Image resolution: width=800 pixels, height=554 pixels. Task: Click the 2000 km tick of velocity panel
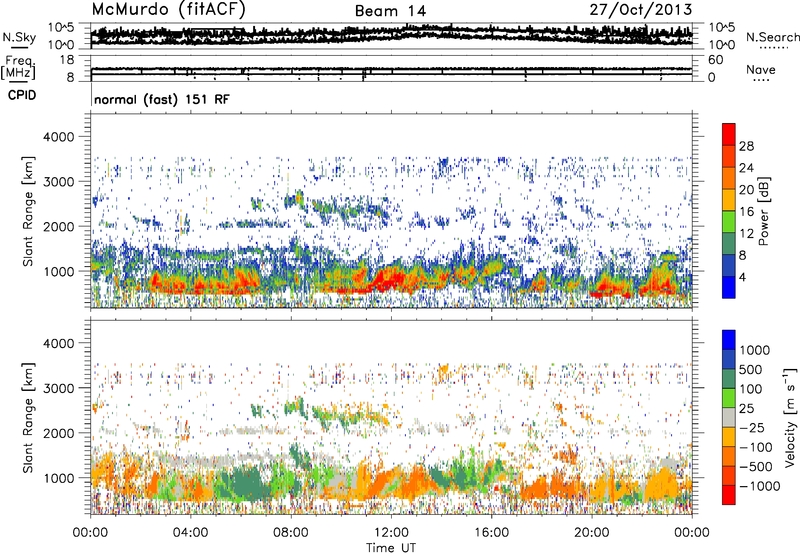(x=58, y=433)
